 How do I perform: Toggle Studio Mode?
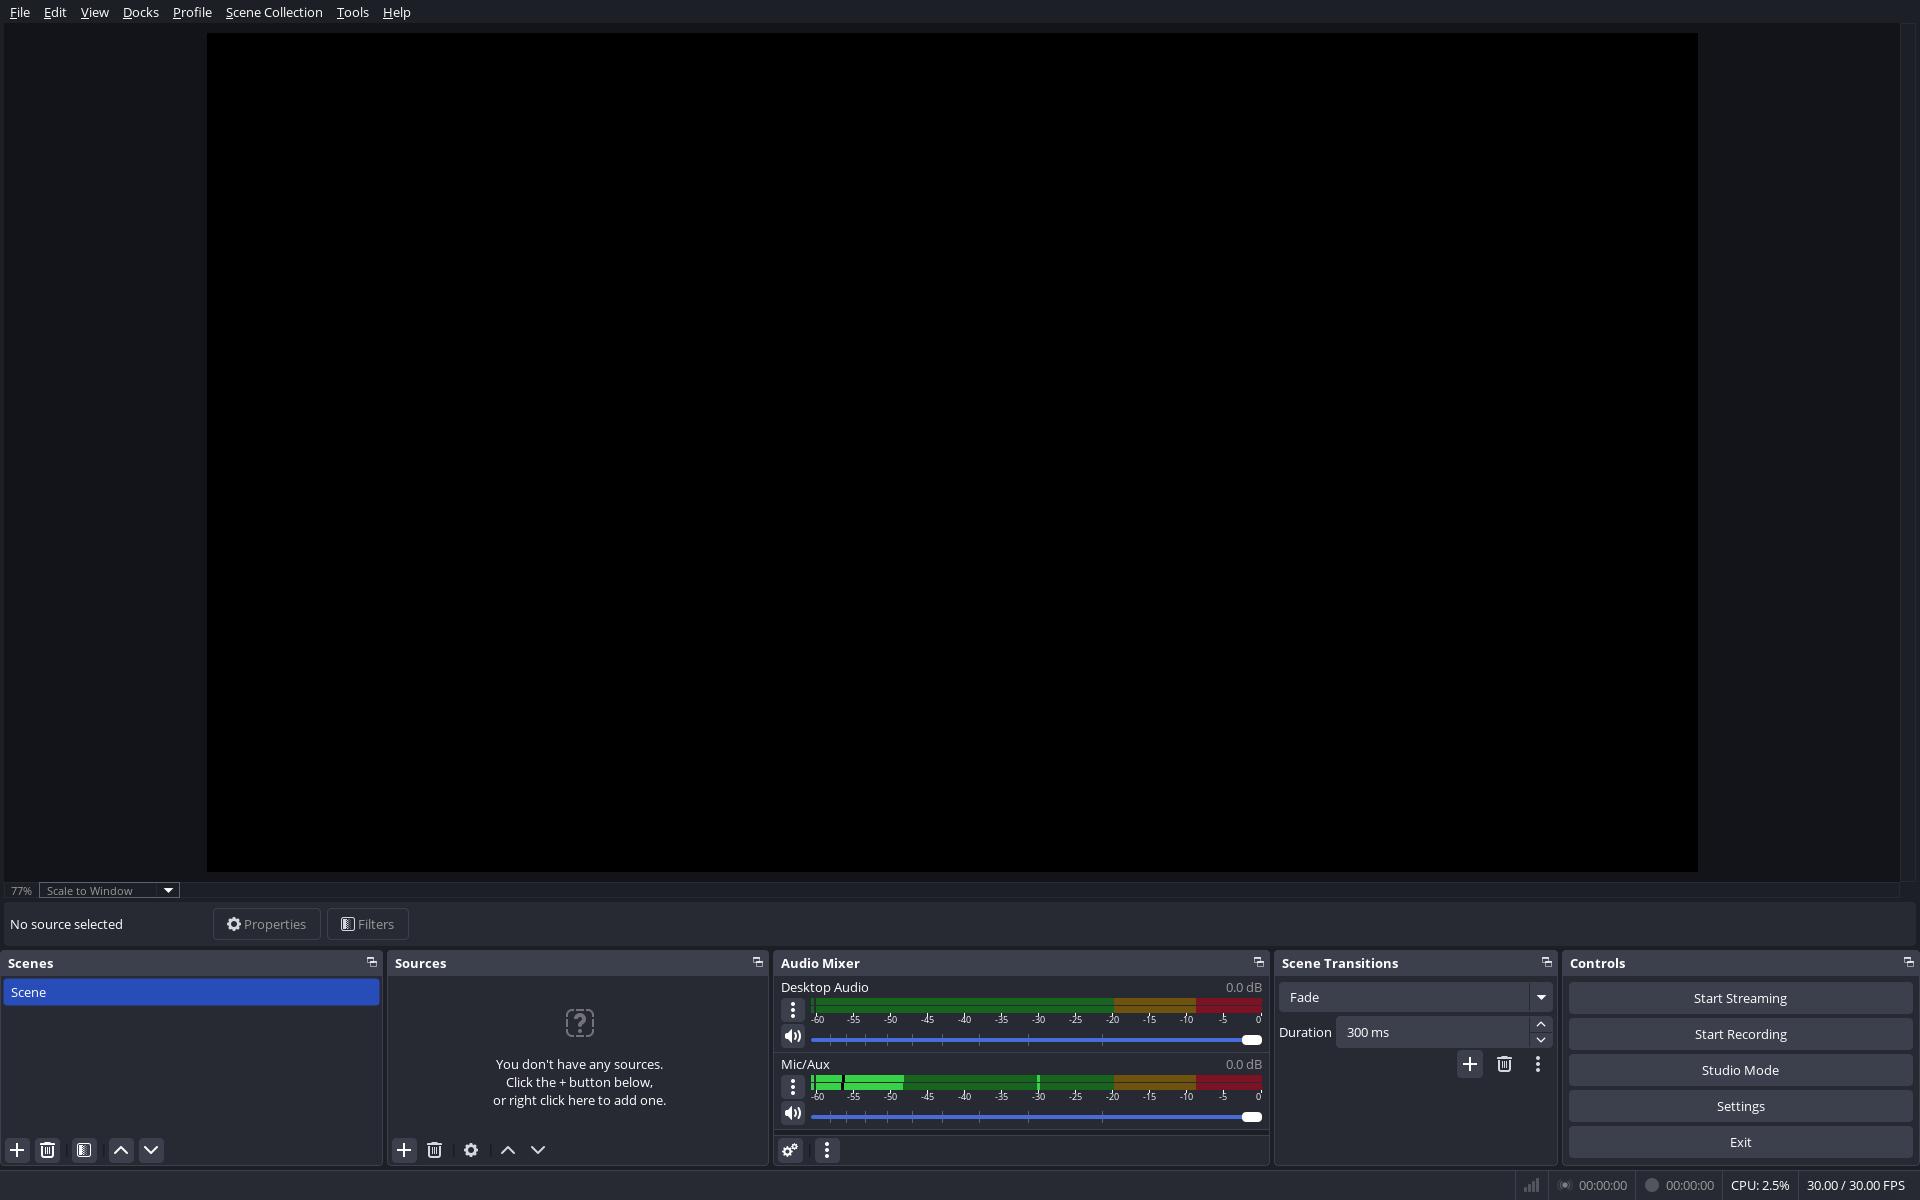click(x=1740, y=1070)
